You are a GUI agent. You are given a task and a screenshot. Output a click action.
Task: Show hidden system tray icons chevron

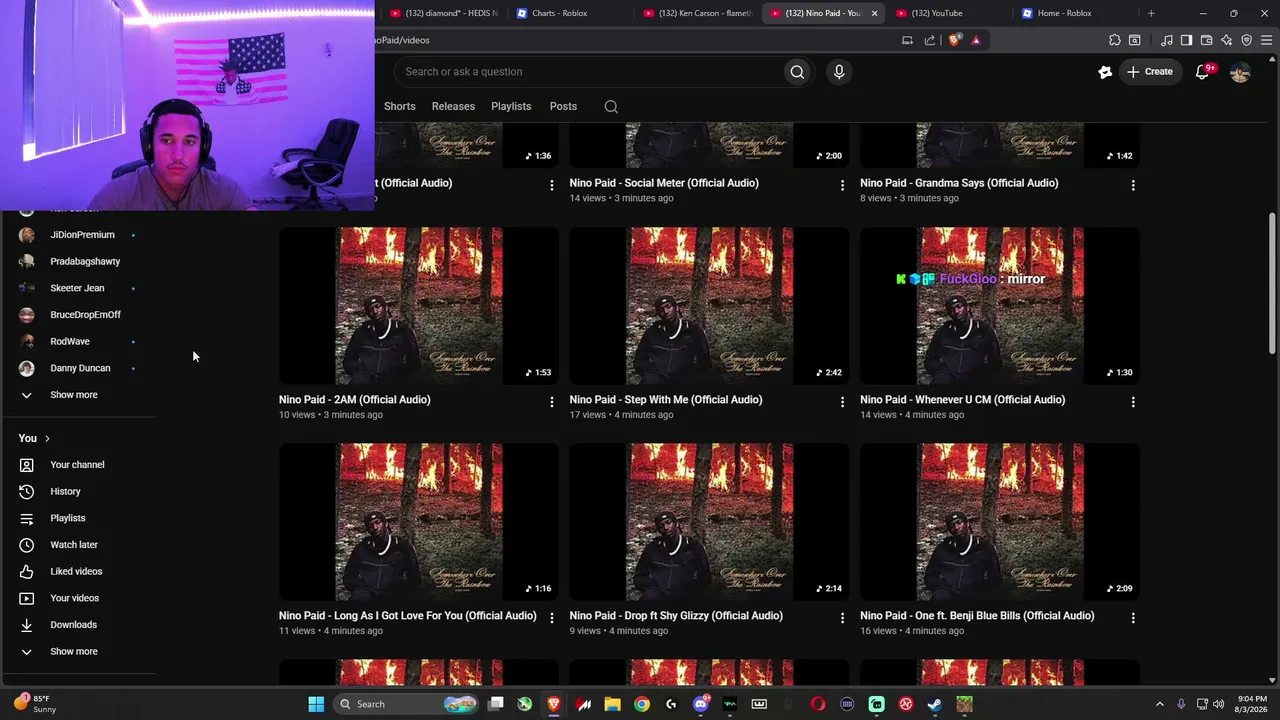tap(1160, 704)
